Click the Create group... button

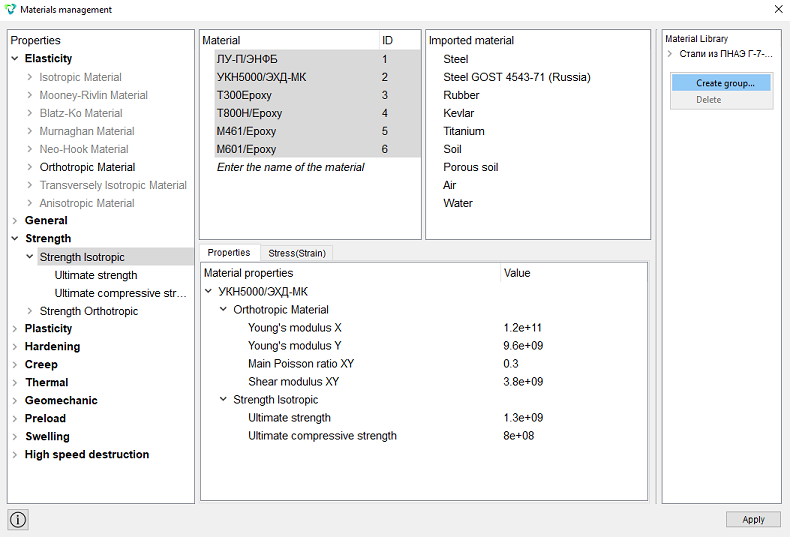coord(721,83)
